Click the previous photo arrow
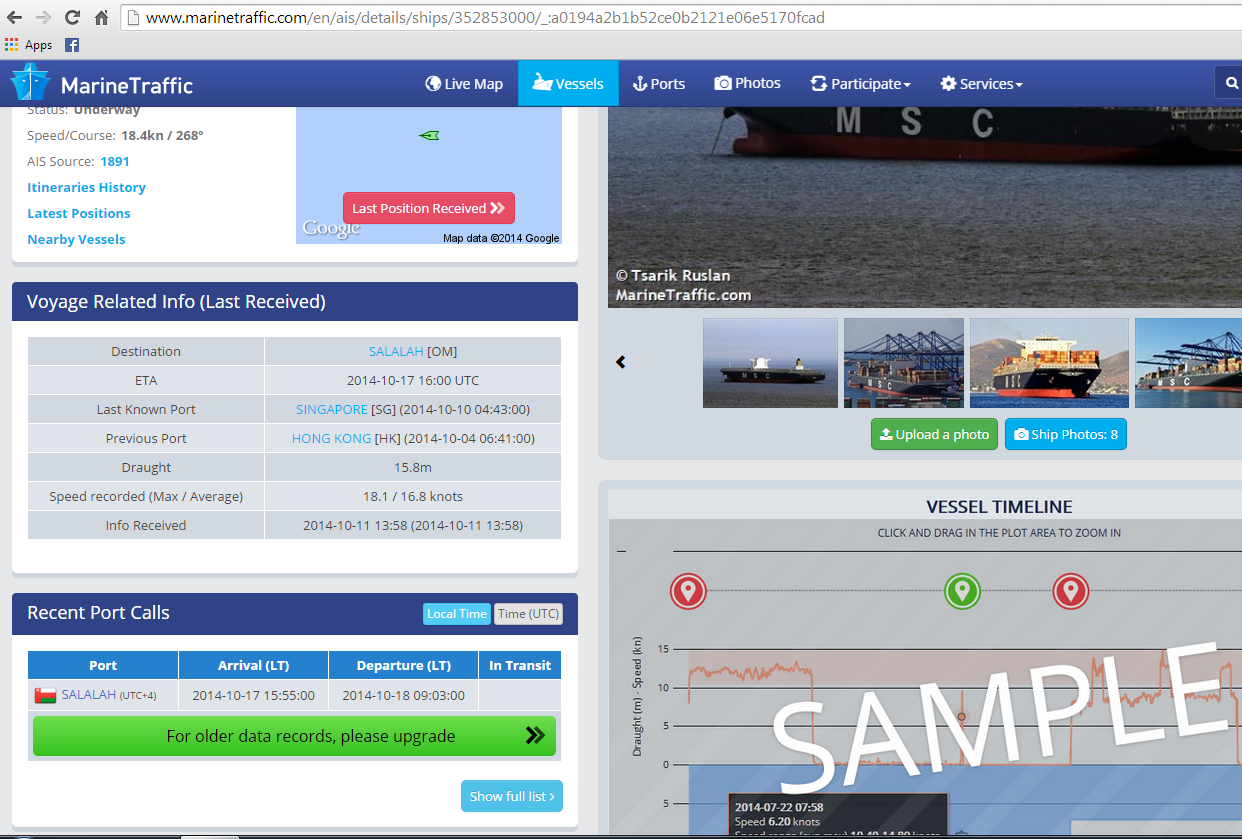Screen dimensions: 1242x839 pos(620,362)
